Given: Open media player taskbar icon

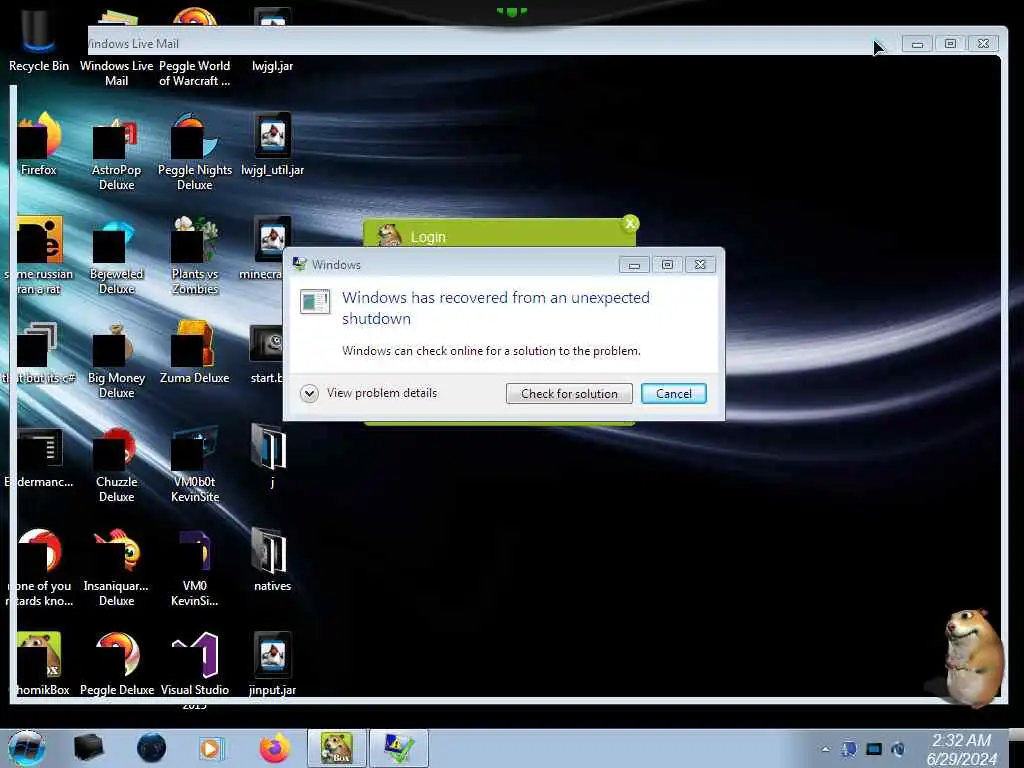Looking at the screenshot, I should (211, 748).
